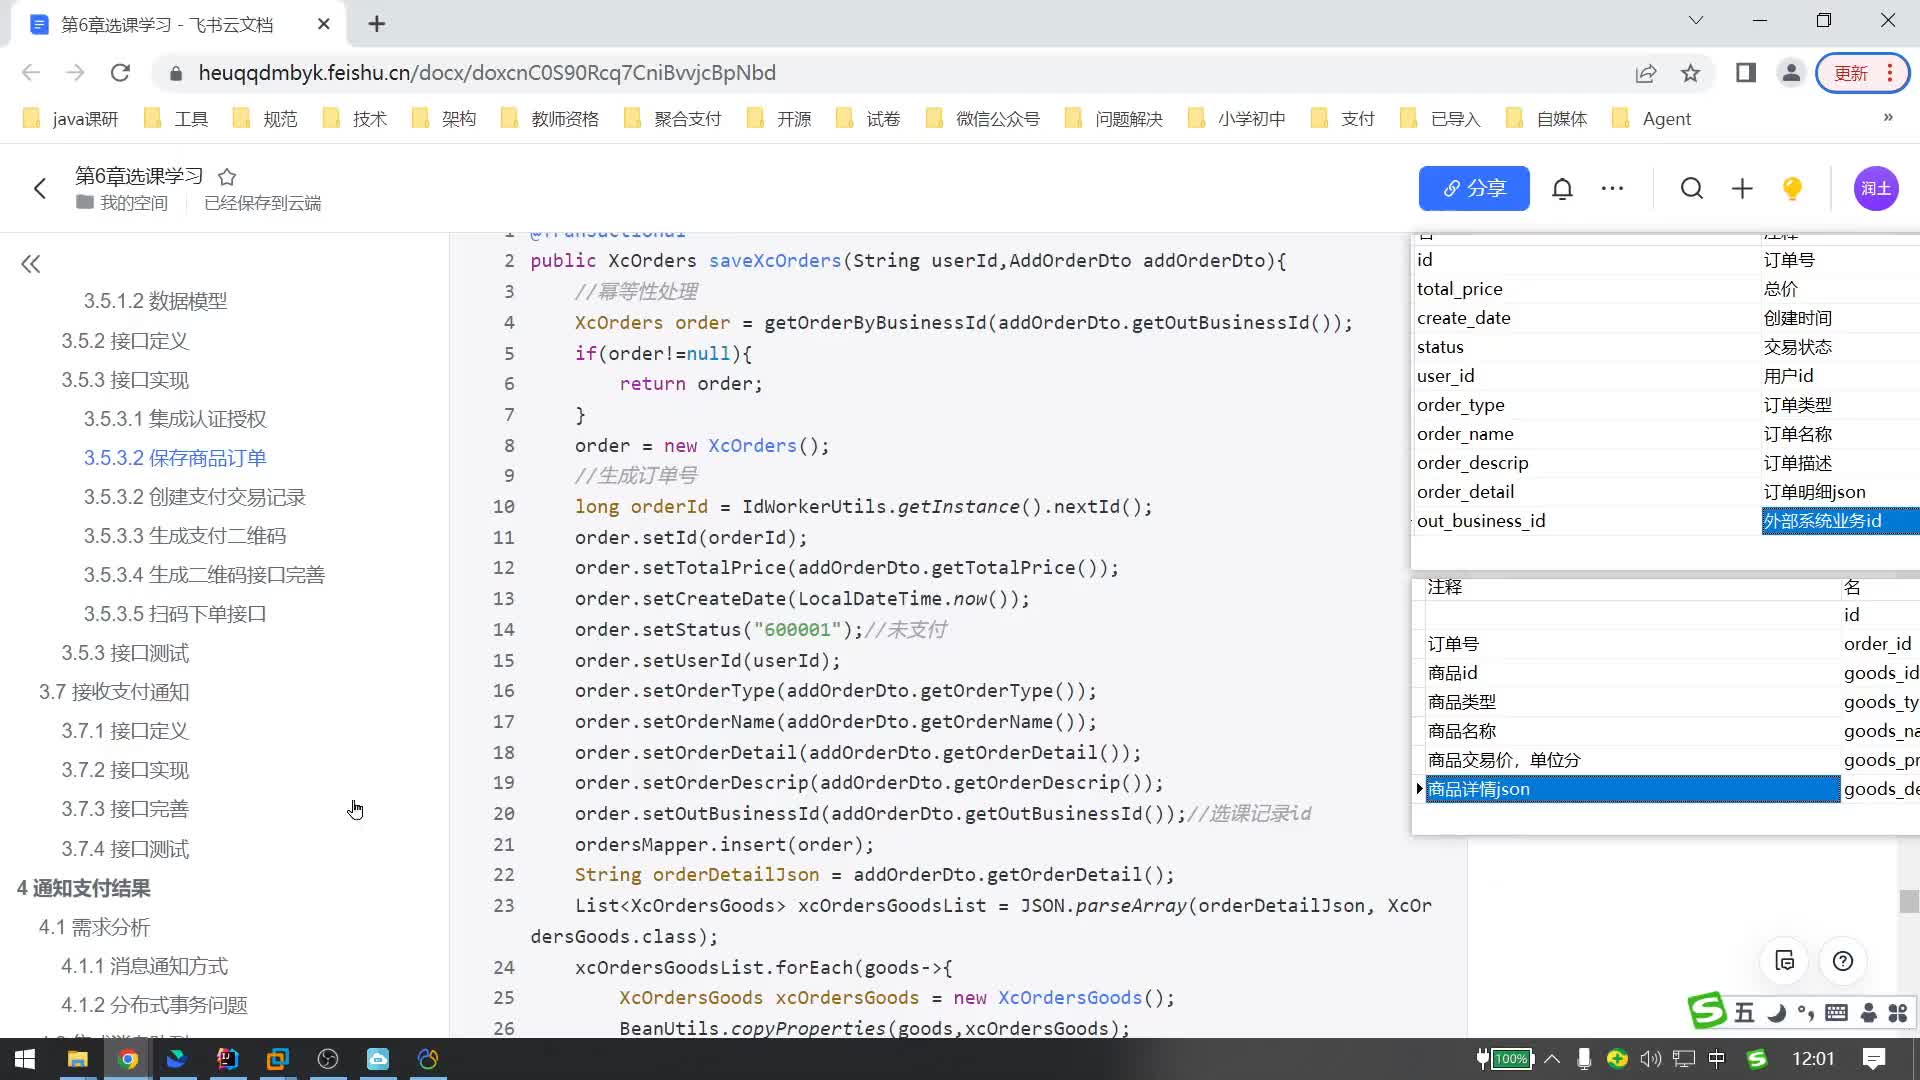The width and height of the screenshot is (1920, 1080).
Task: Click the 分享 share button
Action: [x=1474, y=188]
